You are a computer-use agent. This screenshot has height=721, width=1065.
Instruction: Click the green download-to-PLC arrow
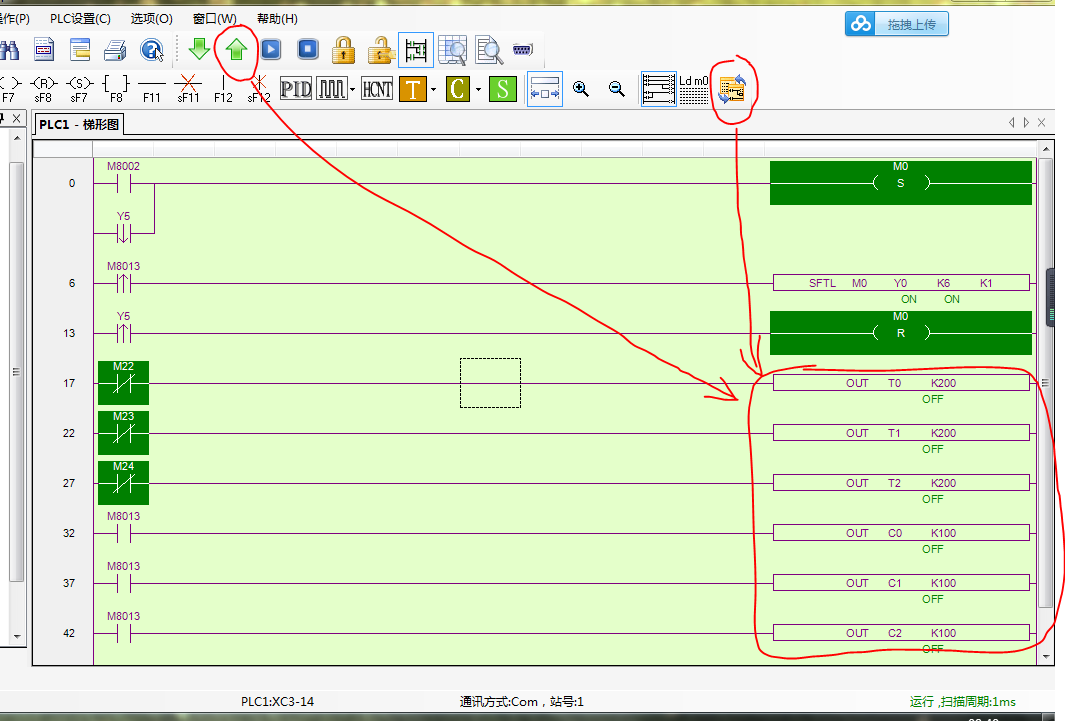pos(200,49)
